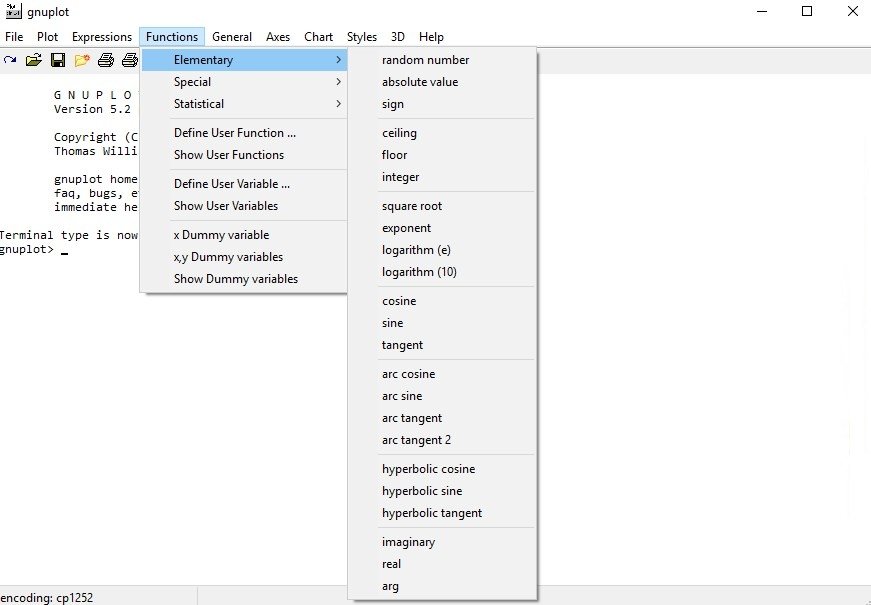Viewport: 871px width, 605px height.
Task: Pick the x Dummy variable entry
Action: 244,235
